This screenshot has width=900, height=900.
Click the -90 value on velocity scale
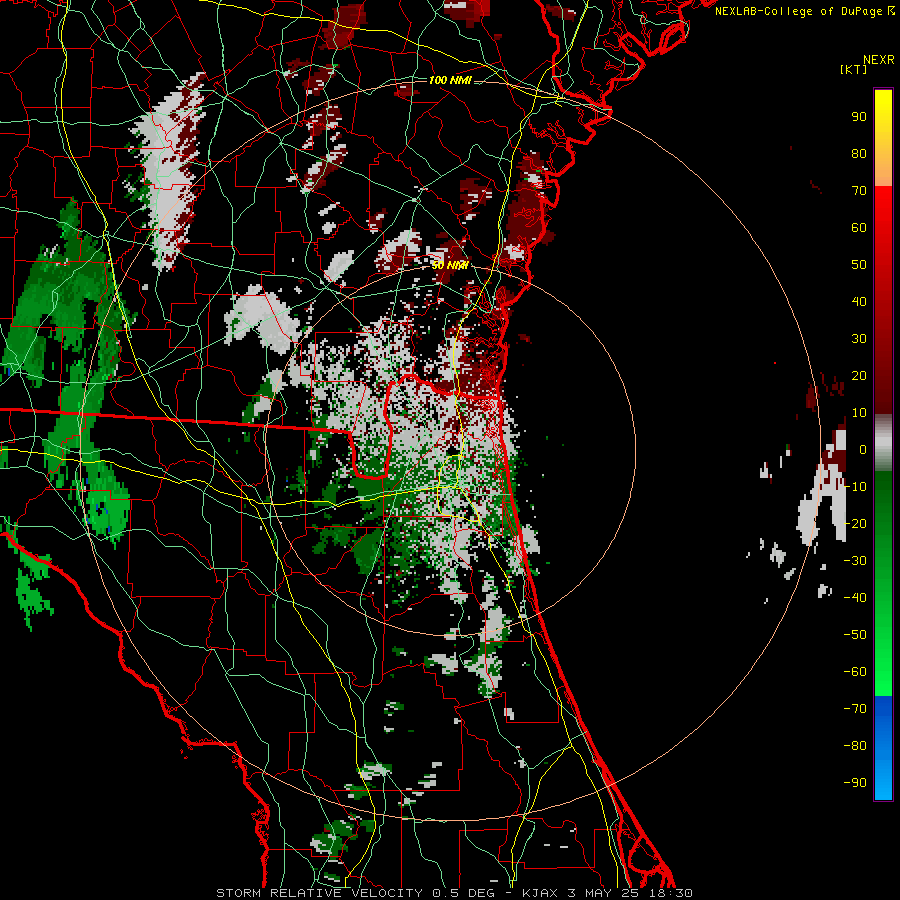(x=855, y=783)
